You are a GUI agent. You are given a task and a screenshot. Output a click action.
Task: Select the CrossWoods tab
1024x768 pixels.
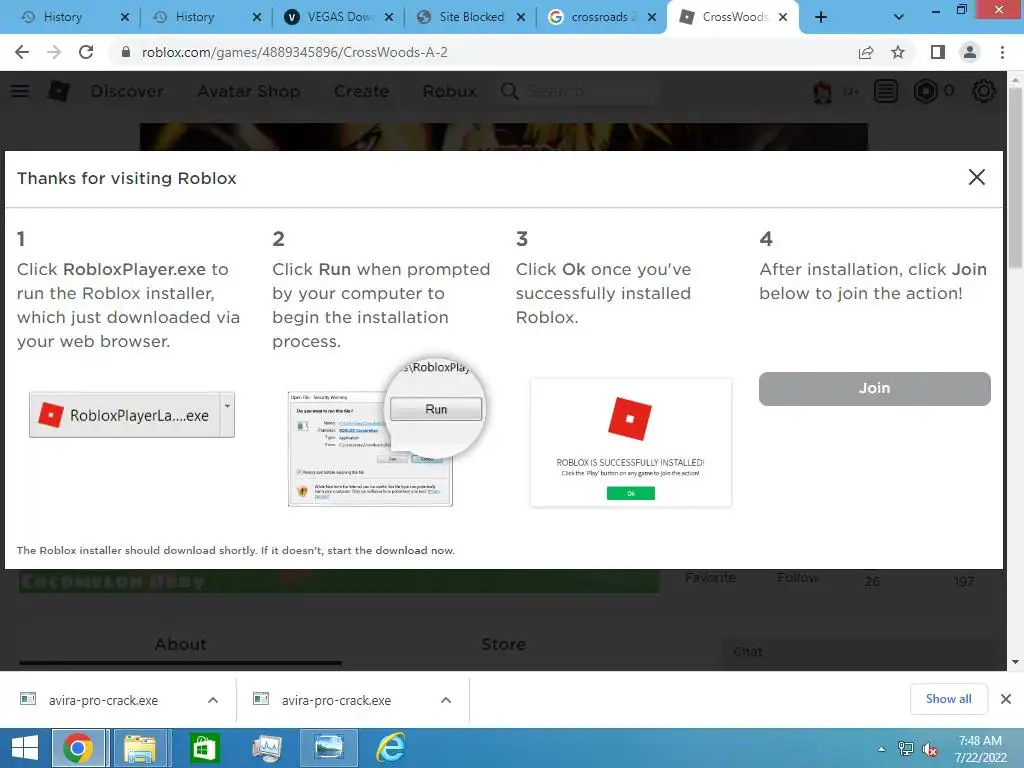pyautogui.click(x=734, y=17)
